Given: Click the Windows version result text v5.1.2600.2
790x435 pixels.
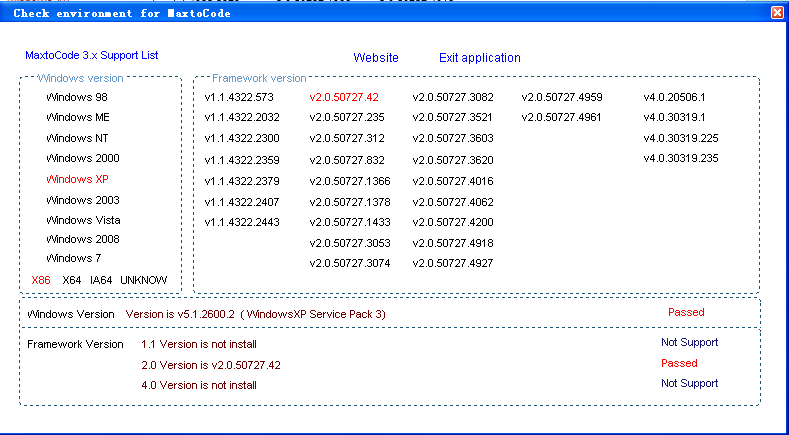Looking at the screenshot, I should point(256,315).
